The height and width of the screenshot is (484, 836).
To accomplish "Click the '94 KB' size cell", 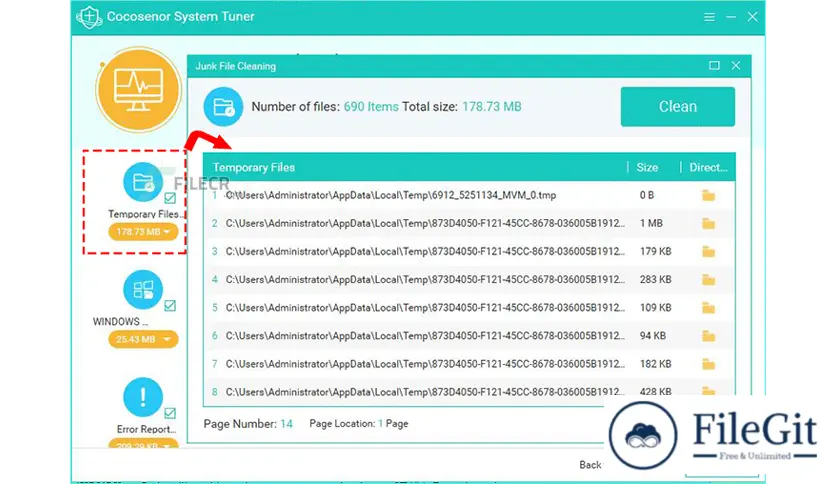I will pyautogui.click(x=653, y=336).
